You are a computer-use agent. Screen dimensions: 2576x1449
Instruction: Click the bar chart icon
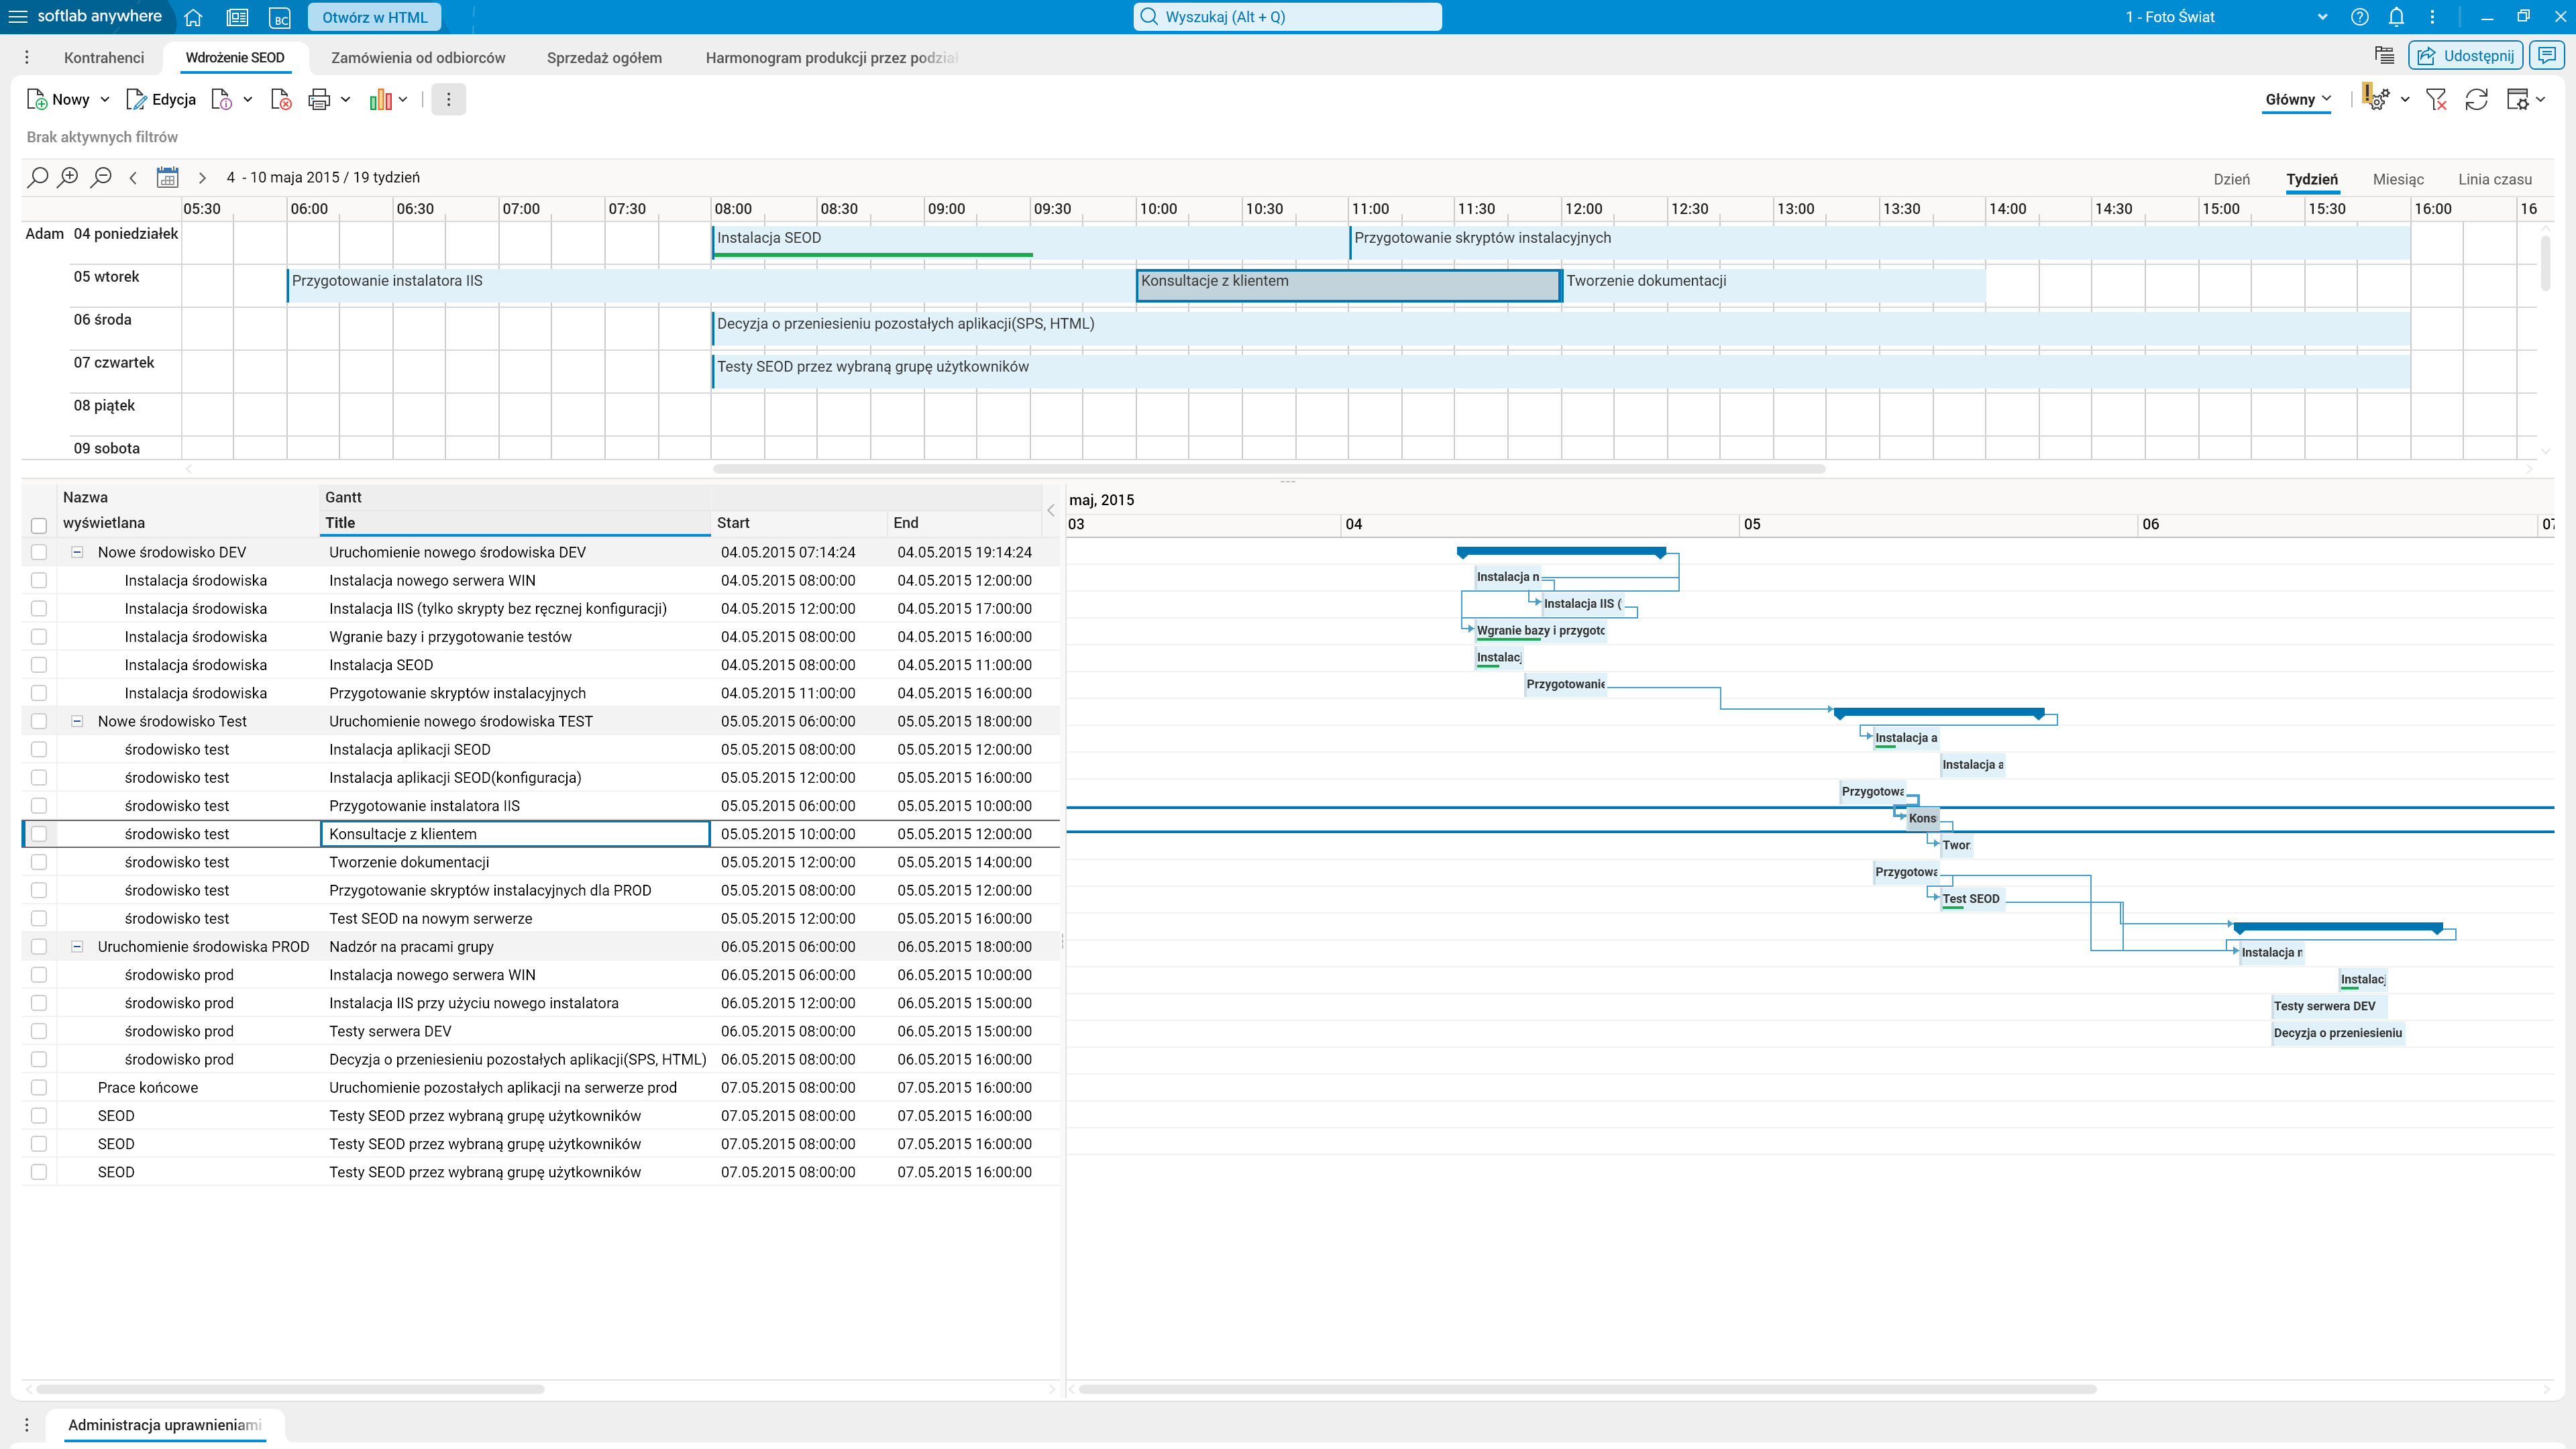(380, 99)
